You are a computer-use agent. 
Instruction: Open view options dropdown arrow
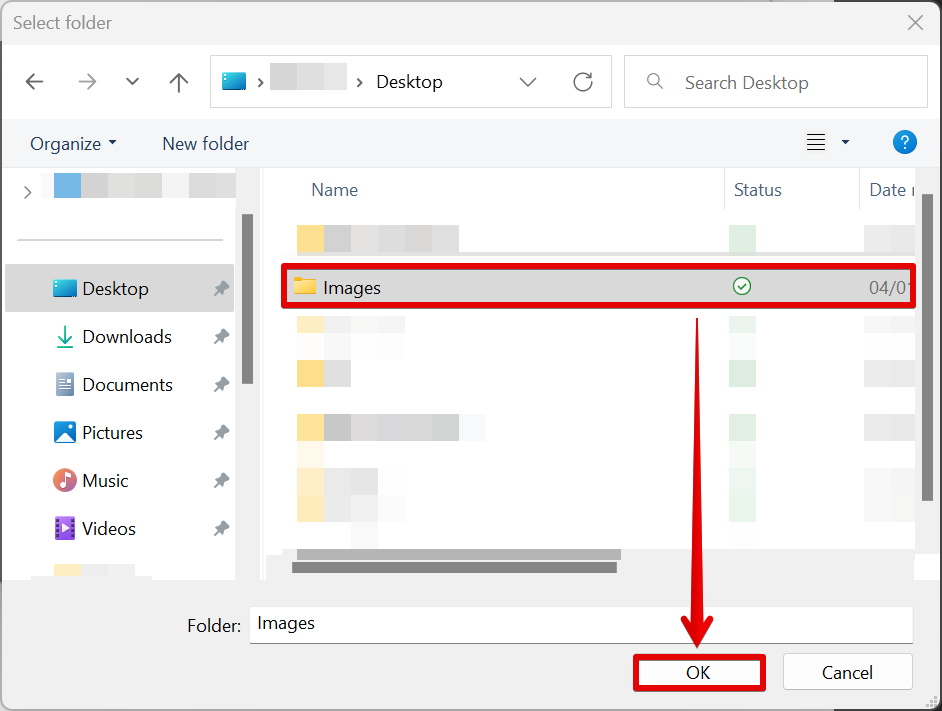click(845, 142)
